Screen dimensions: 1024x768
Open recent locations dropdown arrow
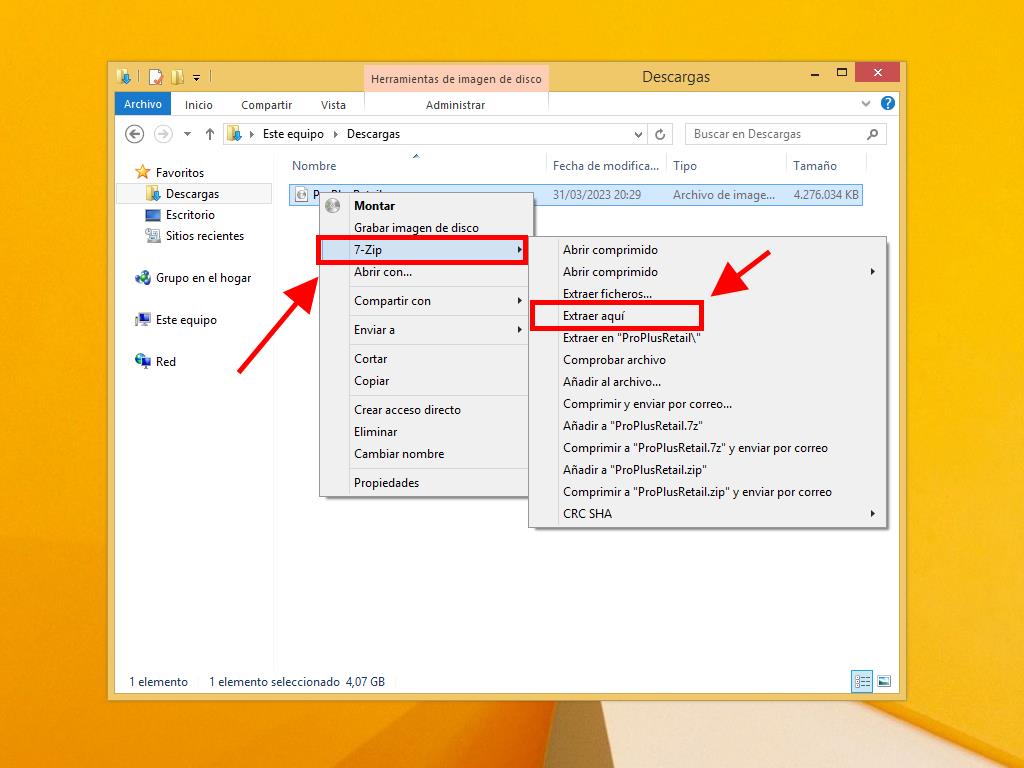(187, 134)
